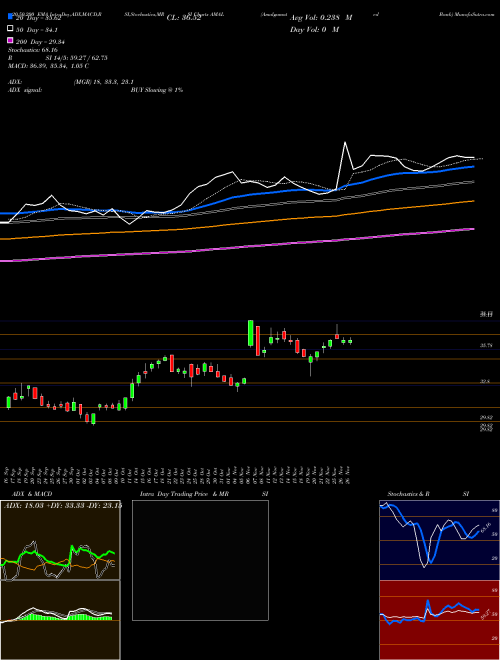Open the ADX indicator chart panel
The width and height of the screenshot is (500, 660).
60,540
